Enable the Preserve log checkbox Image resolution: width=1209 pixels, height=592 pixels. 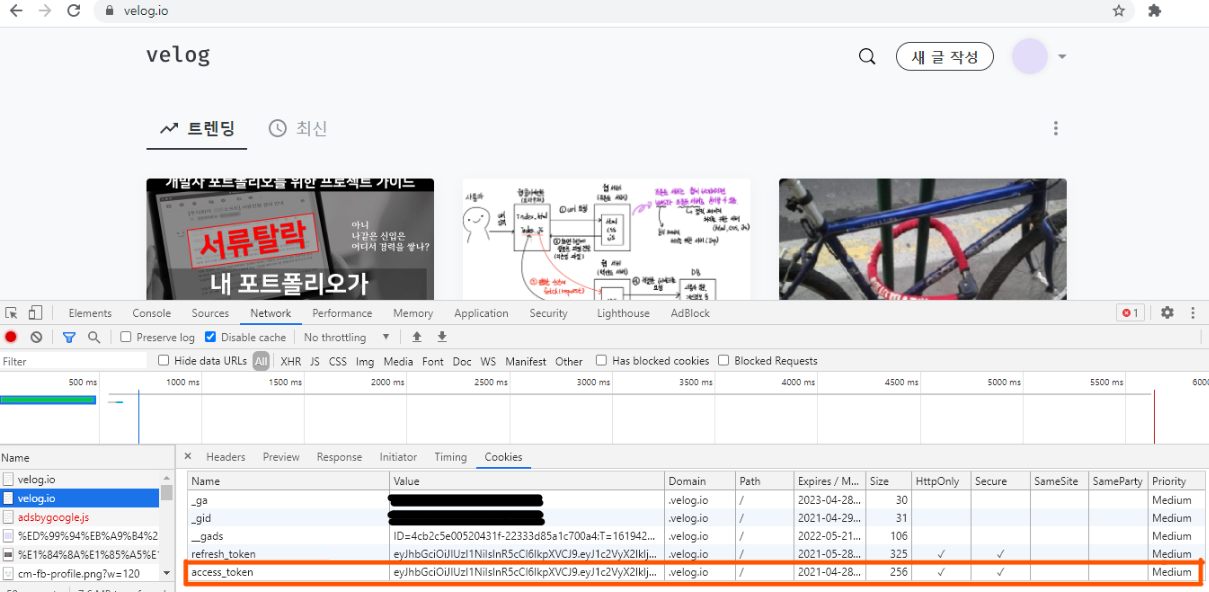click(x=126, y=337)
